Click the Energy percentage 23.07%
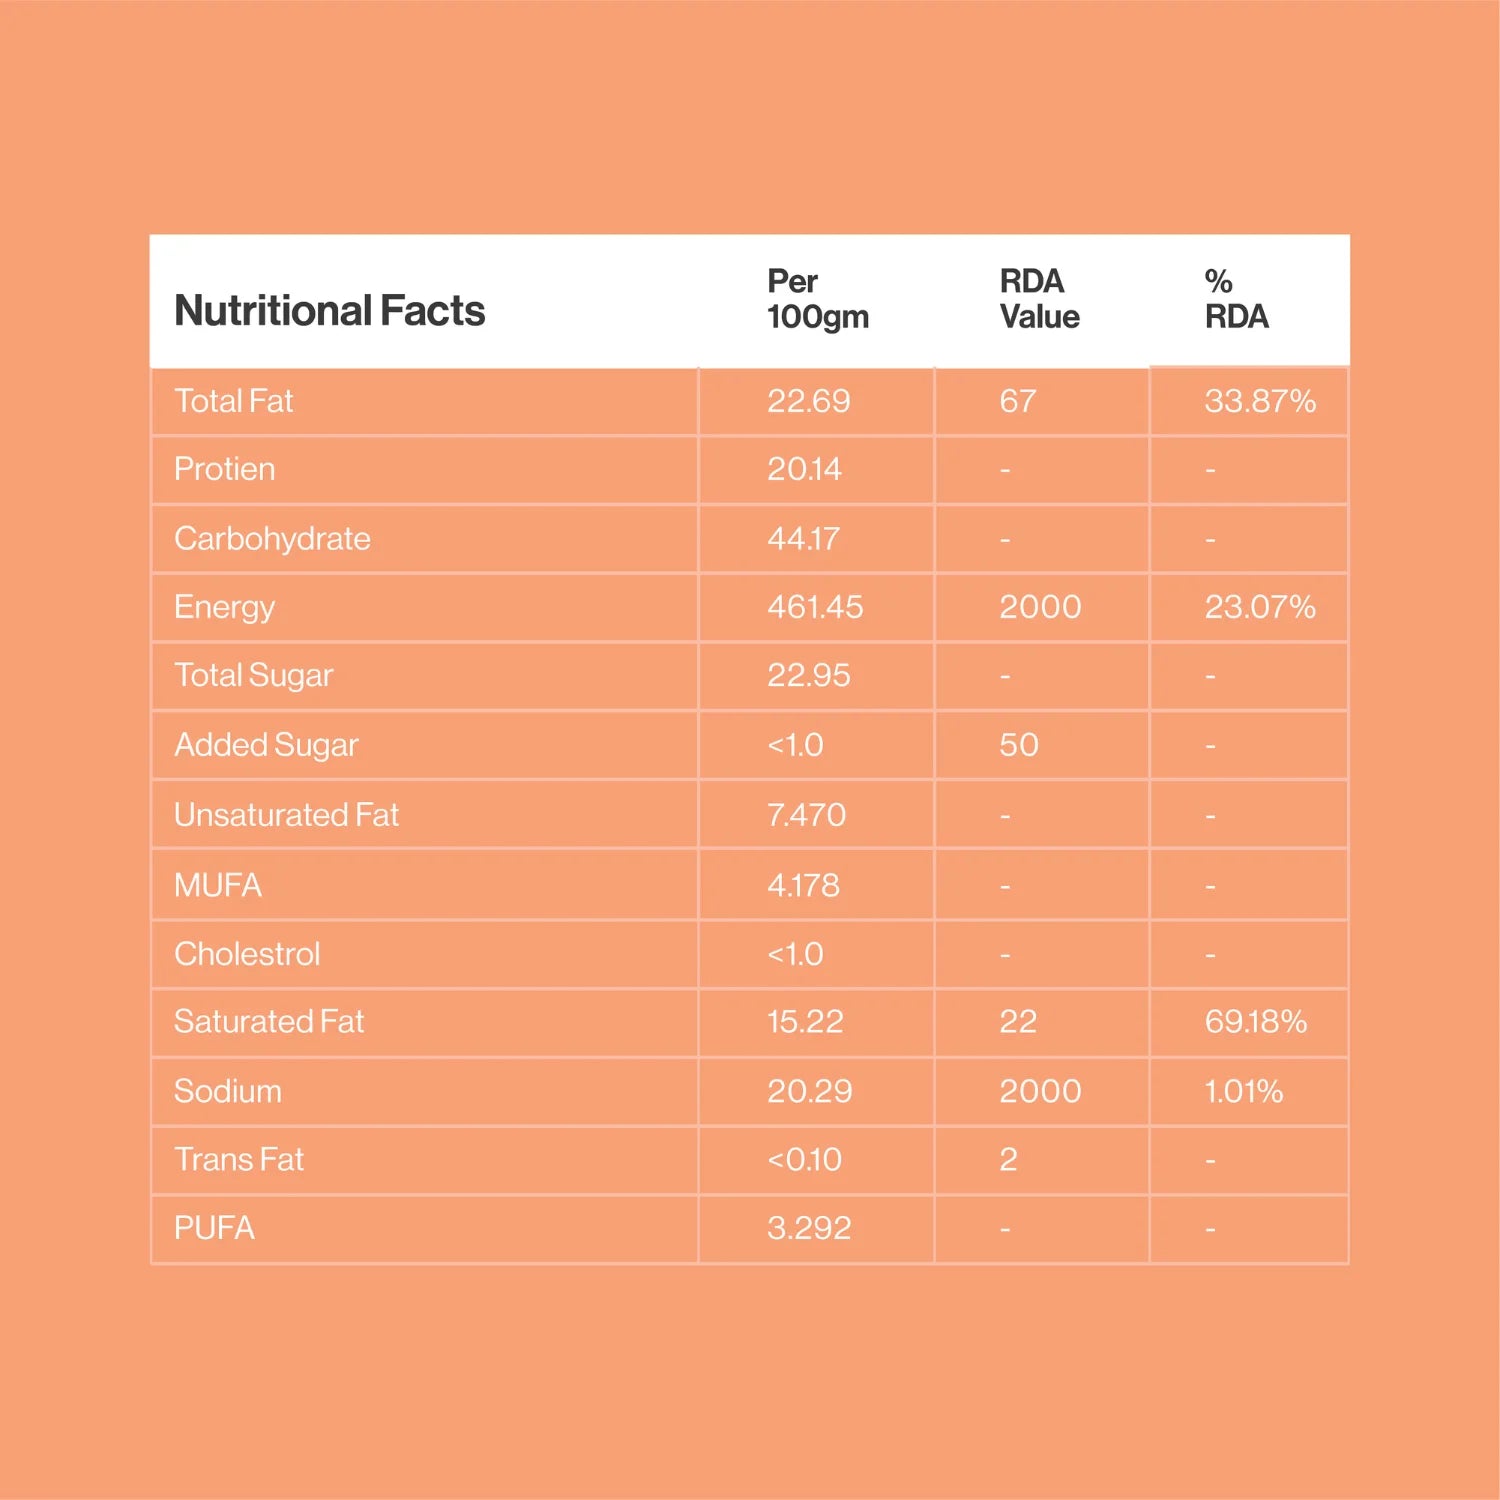This screenshot has height=1500, width=1500. point(1259,607)
